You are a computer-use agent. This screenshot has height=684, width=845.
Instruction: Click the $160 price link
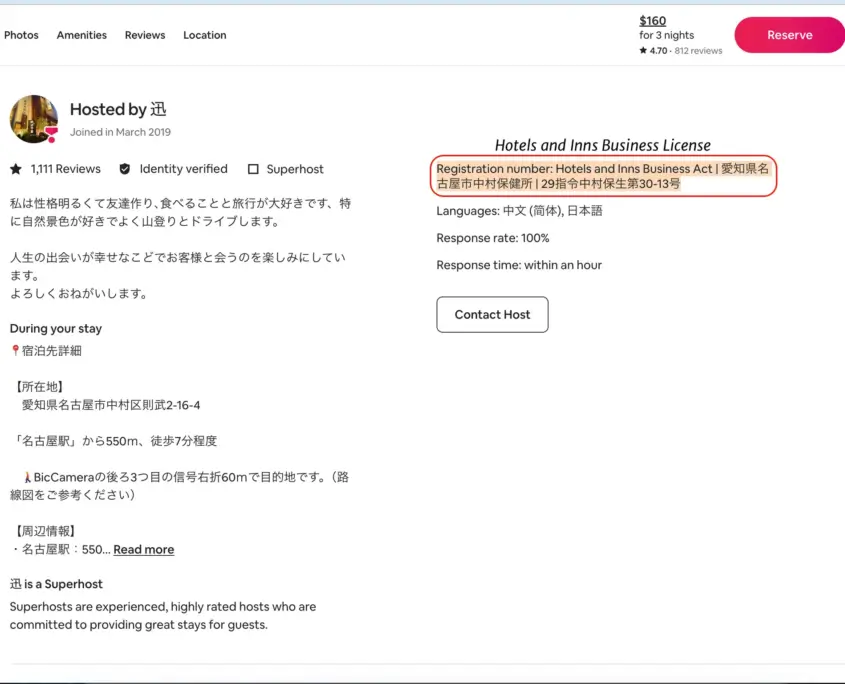pos(653,20)
